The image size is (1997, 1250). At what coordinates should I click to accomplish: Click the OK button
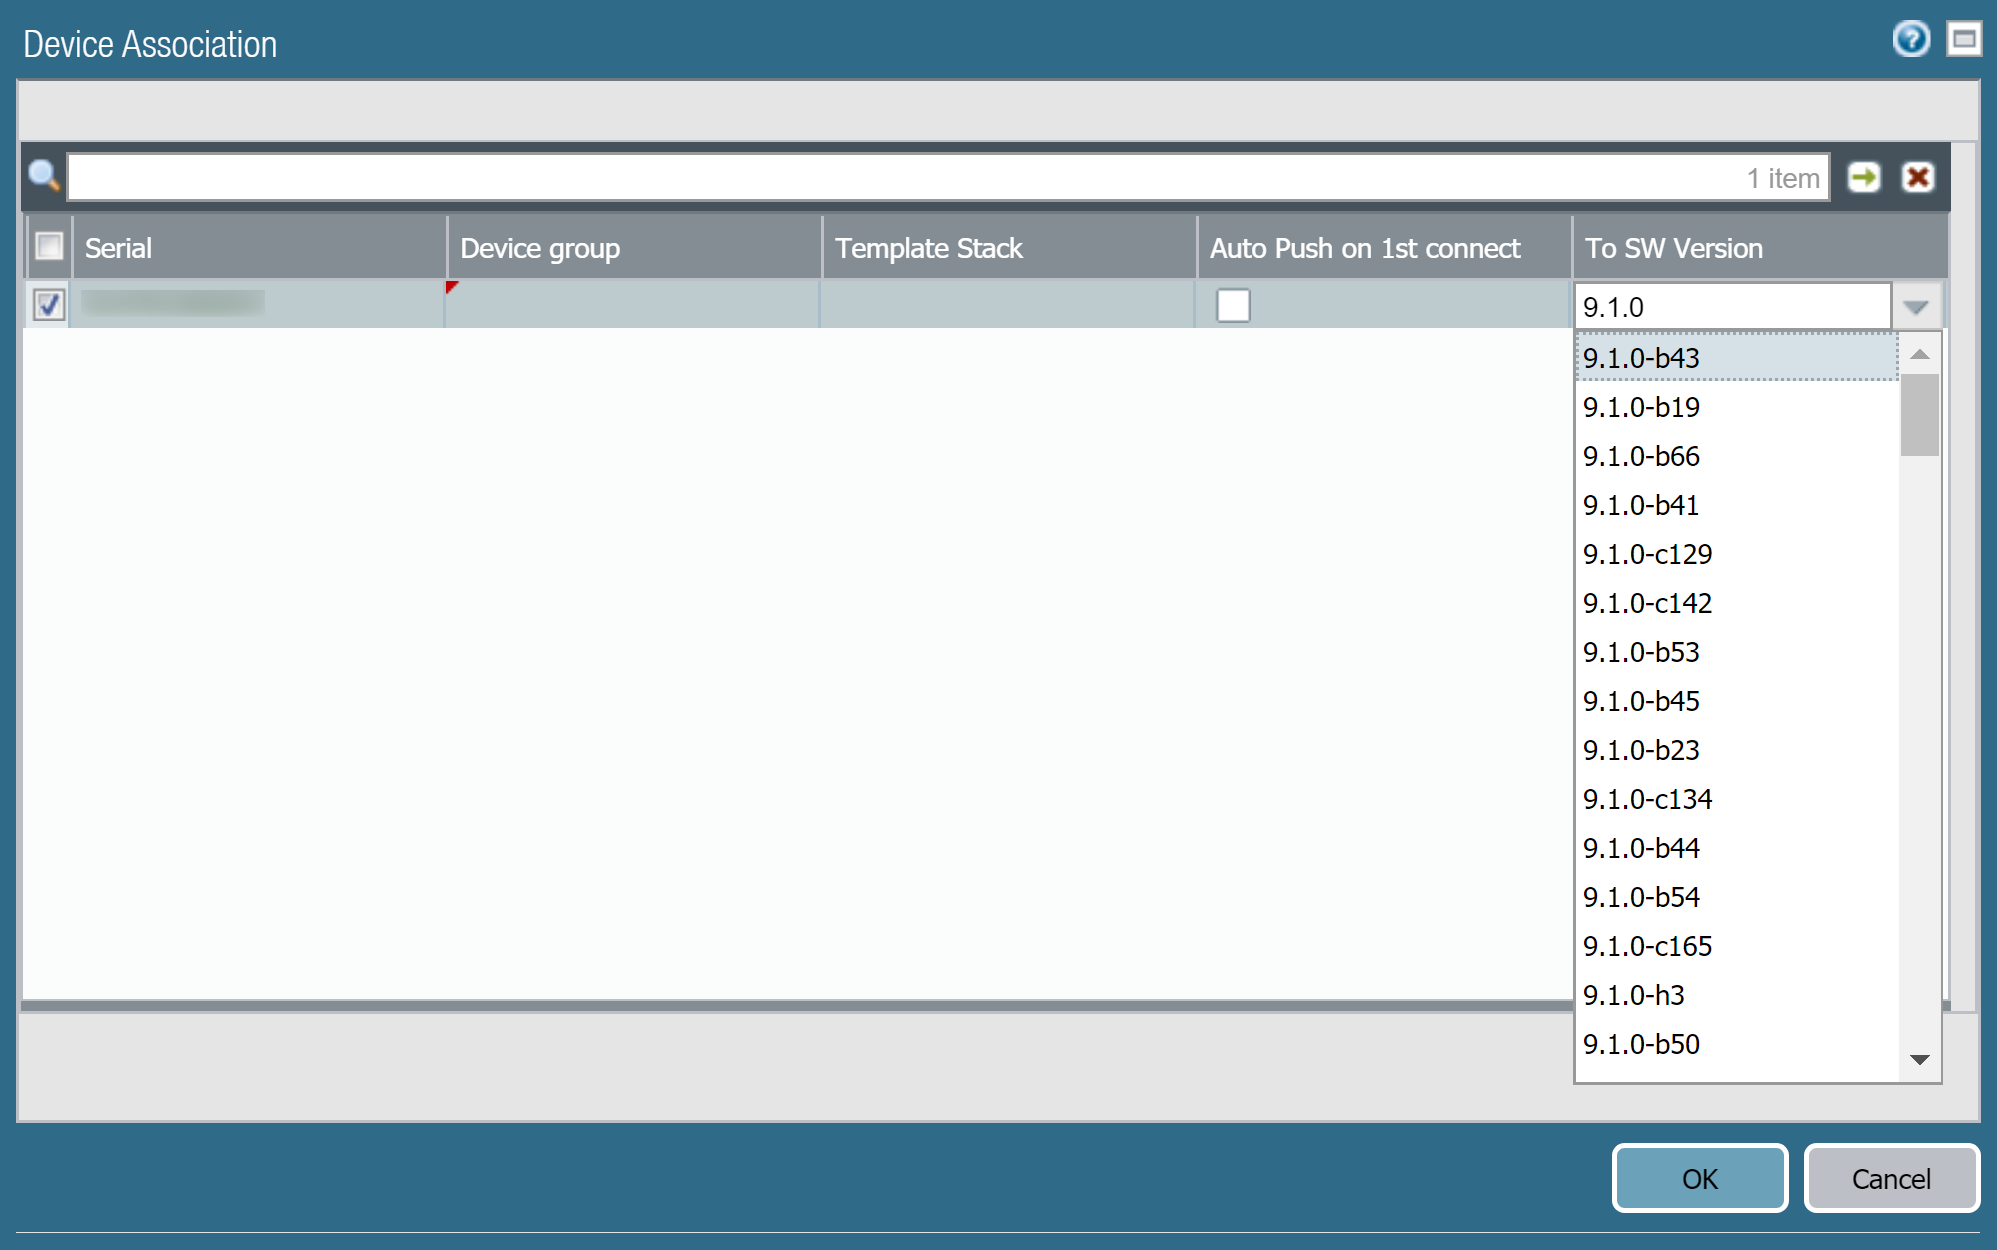tap(1699, 1178)
